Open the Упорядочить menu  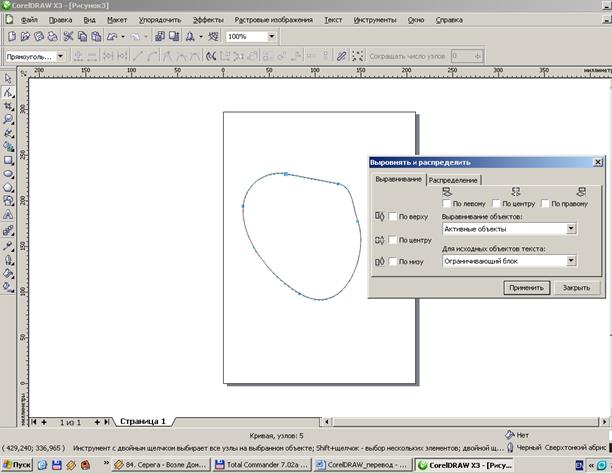(x=160, y=20)
